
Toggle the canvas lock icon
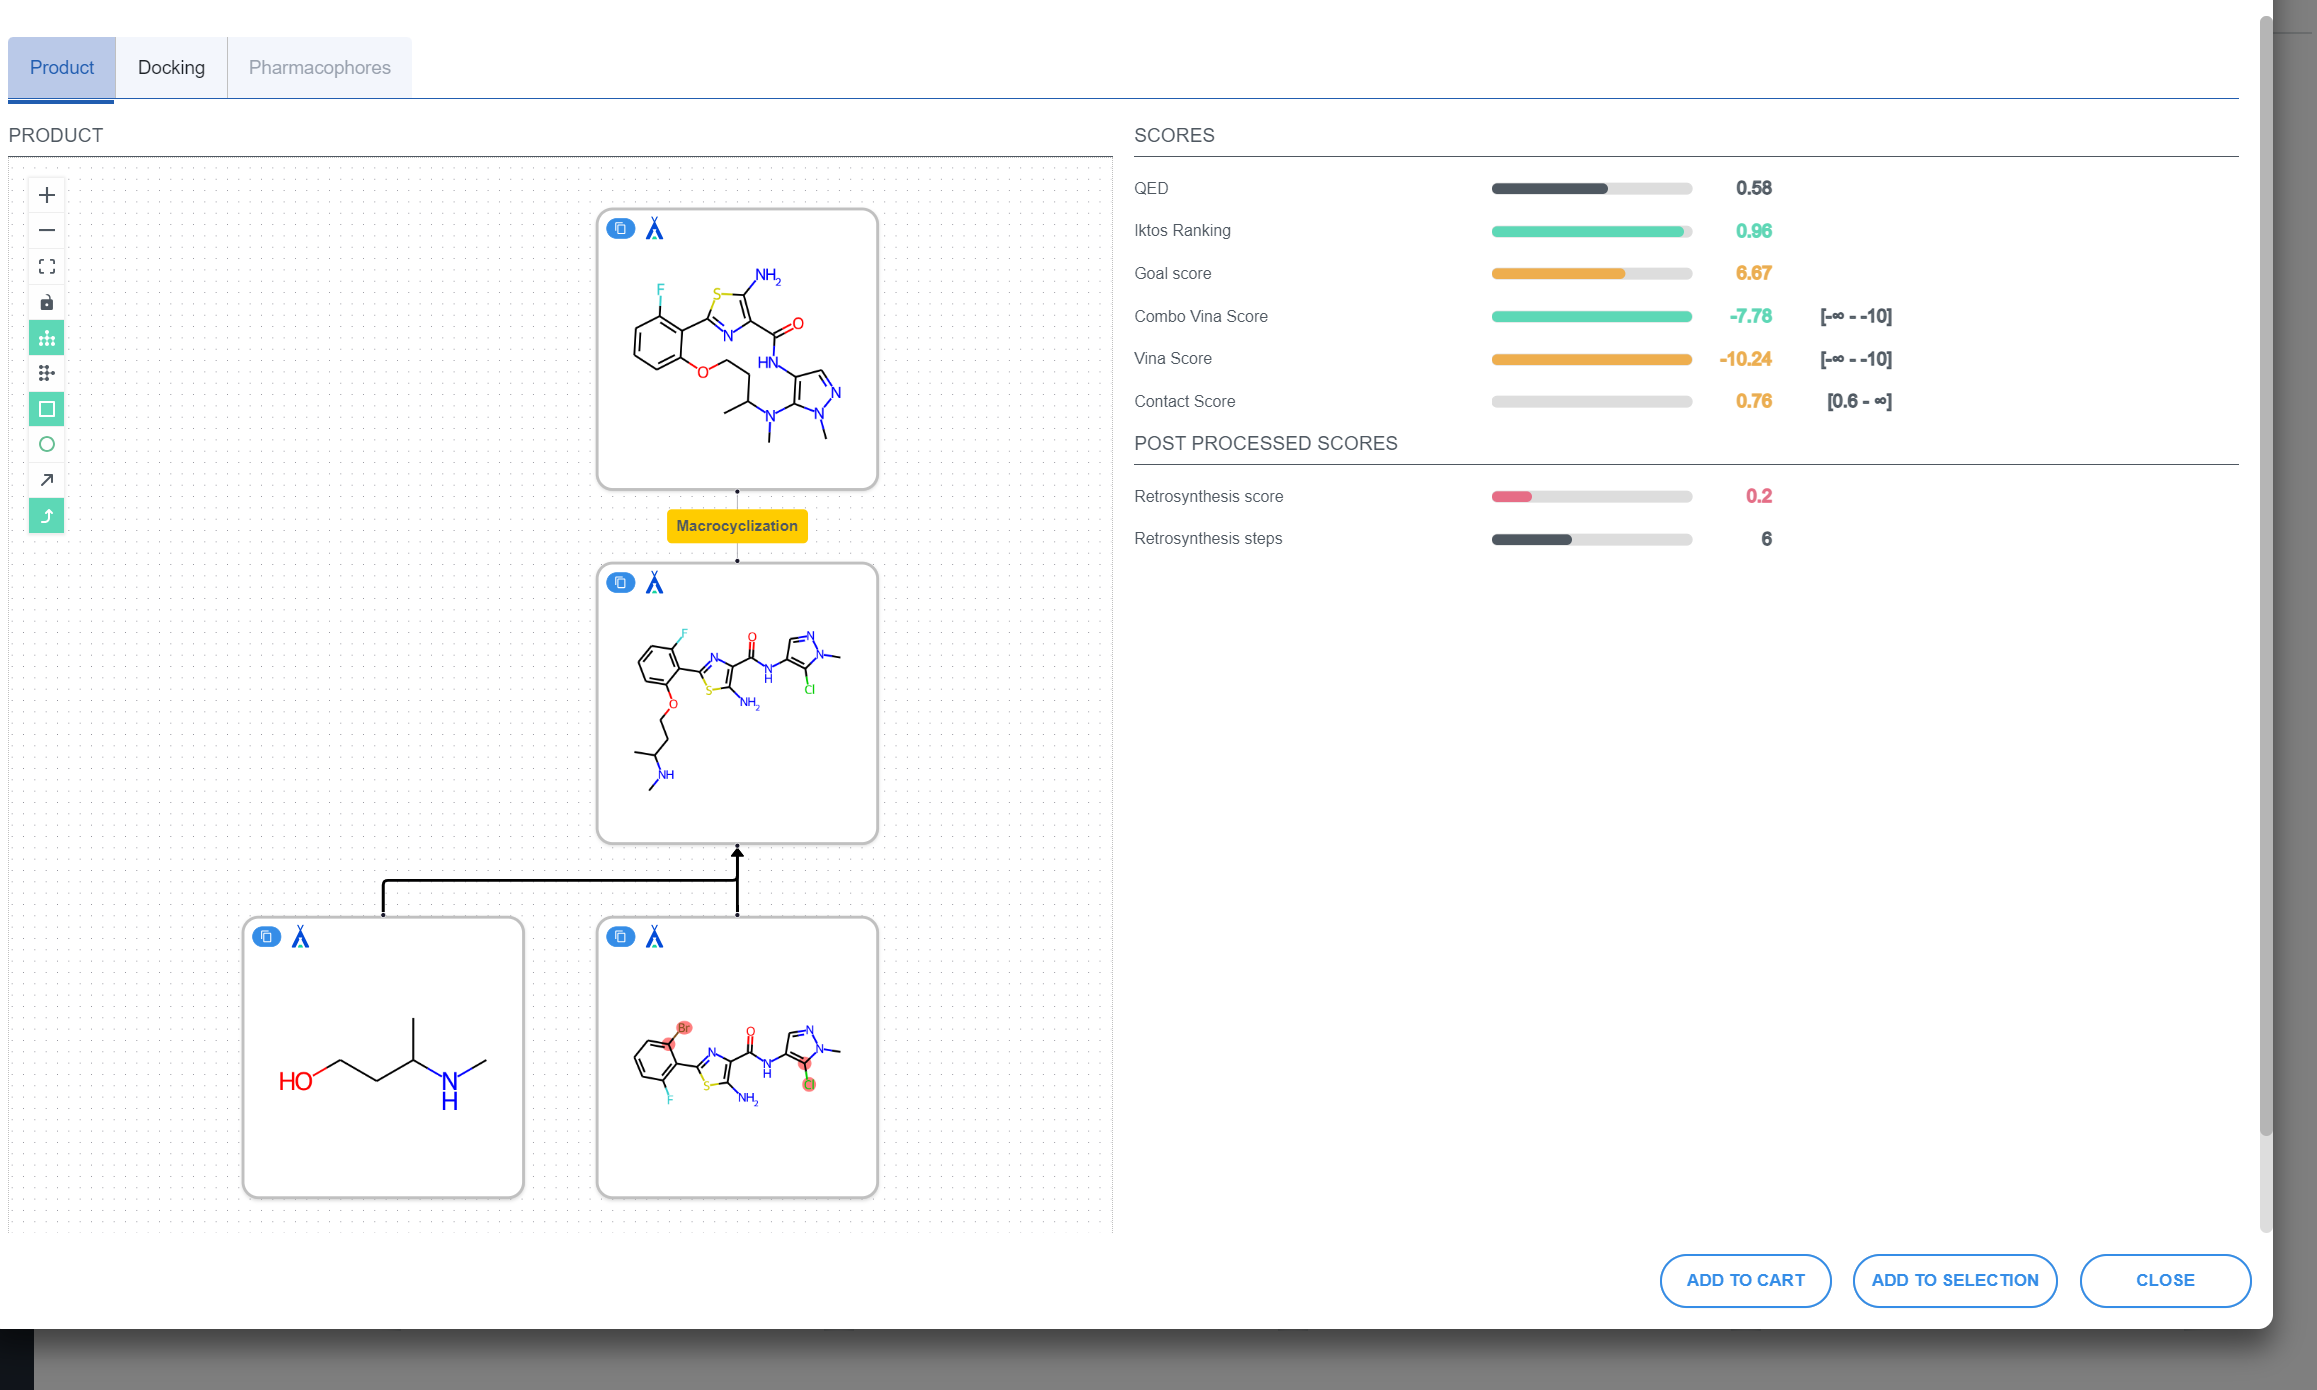point(46,303)
